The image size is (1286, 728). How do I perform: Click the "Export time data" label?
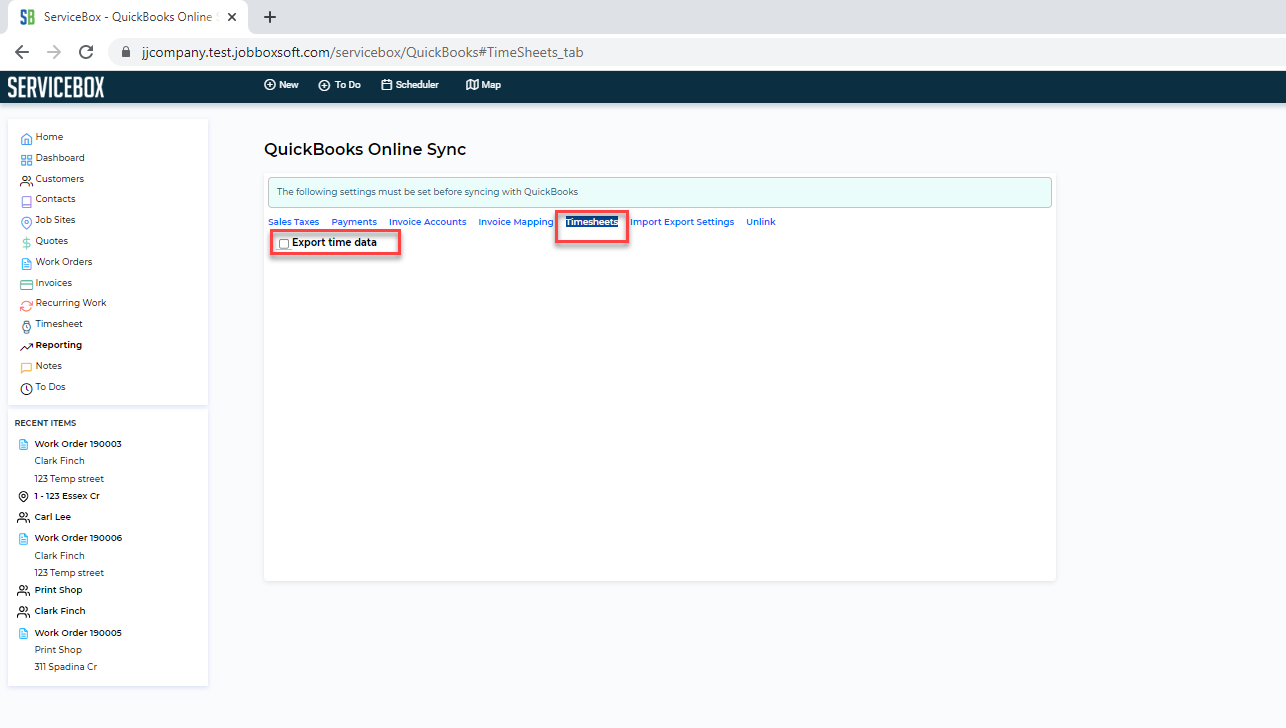(334, 243)
